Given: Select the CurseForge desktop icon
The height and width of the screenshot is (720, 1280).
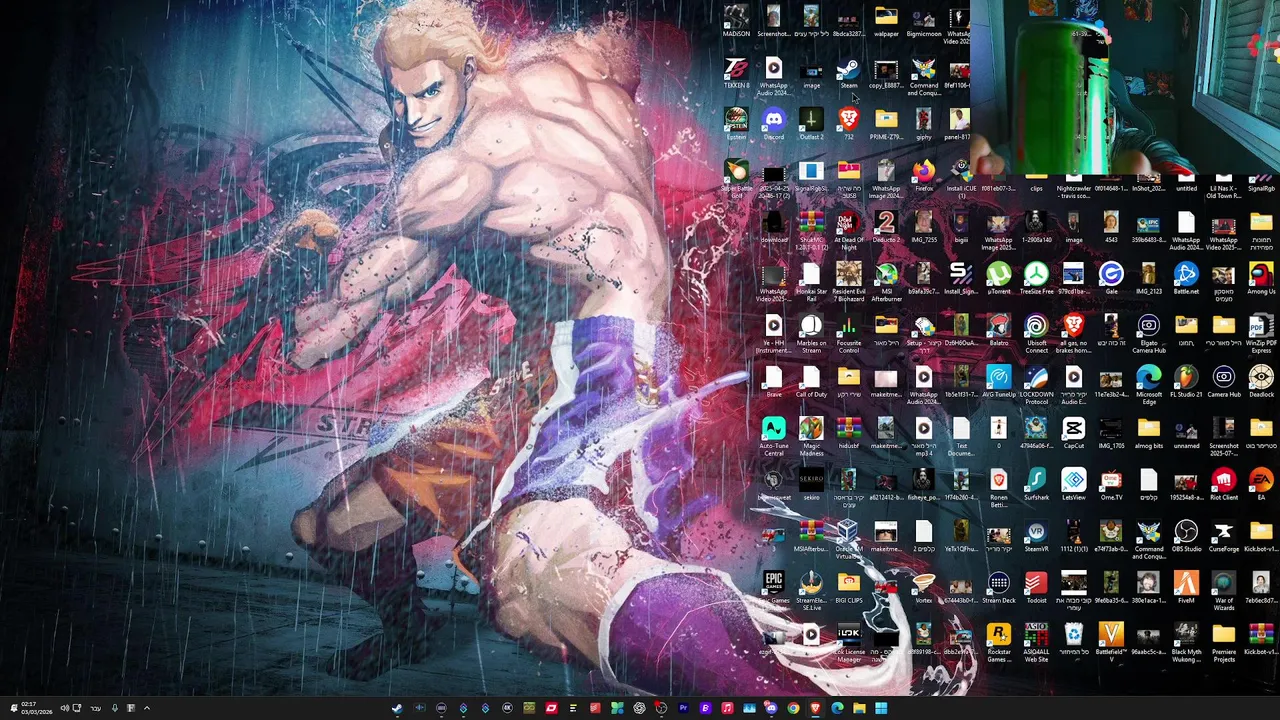Looking at the screenshot, I should (x=1223, y=537).
